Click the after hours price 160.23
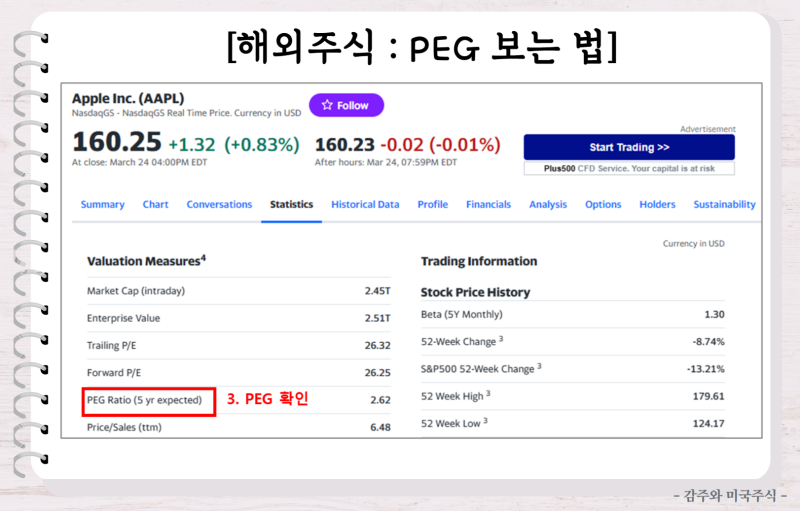Image resolution: width=800 pixels, height=511 pixels. tap(345, 145)
